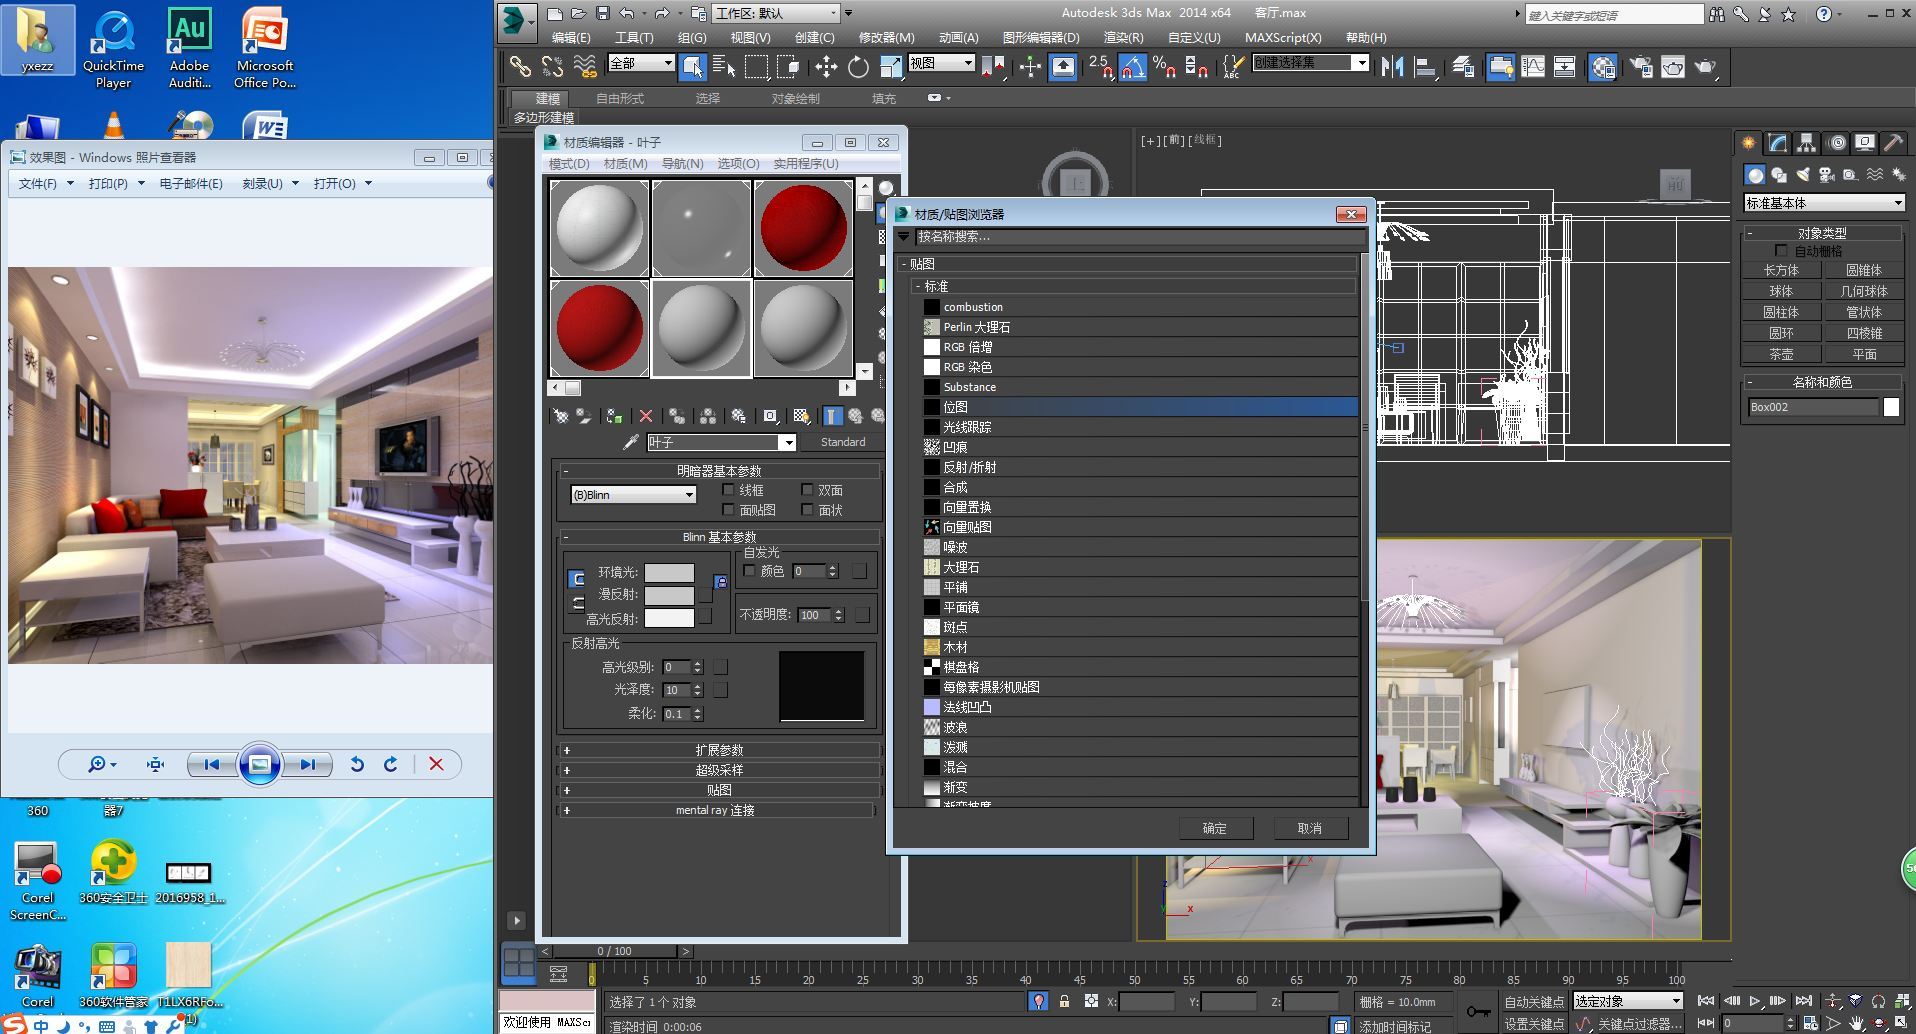Activate the Rotate tool
The width and height of the screenshot is (1916, 1034).
pos(858,67)
